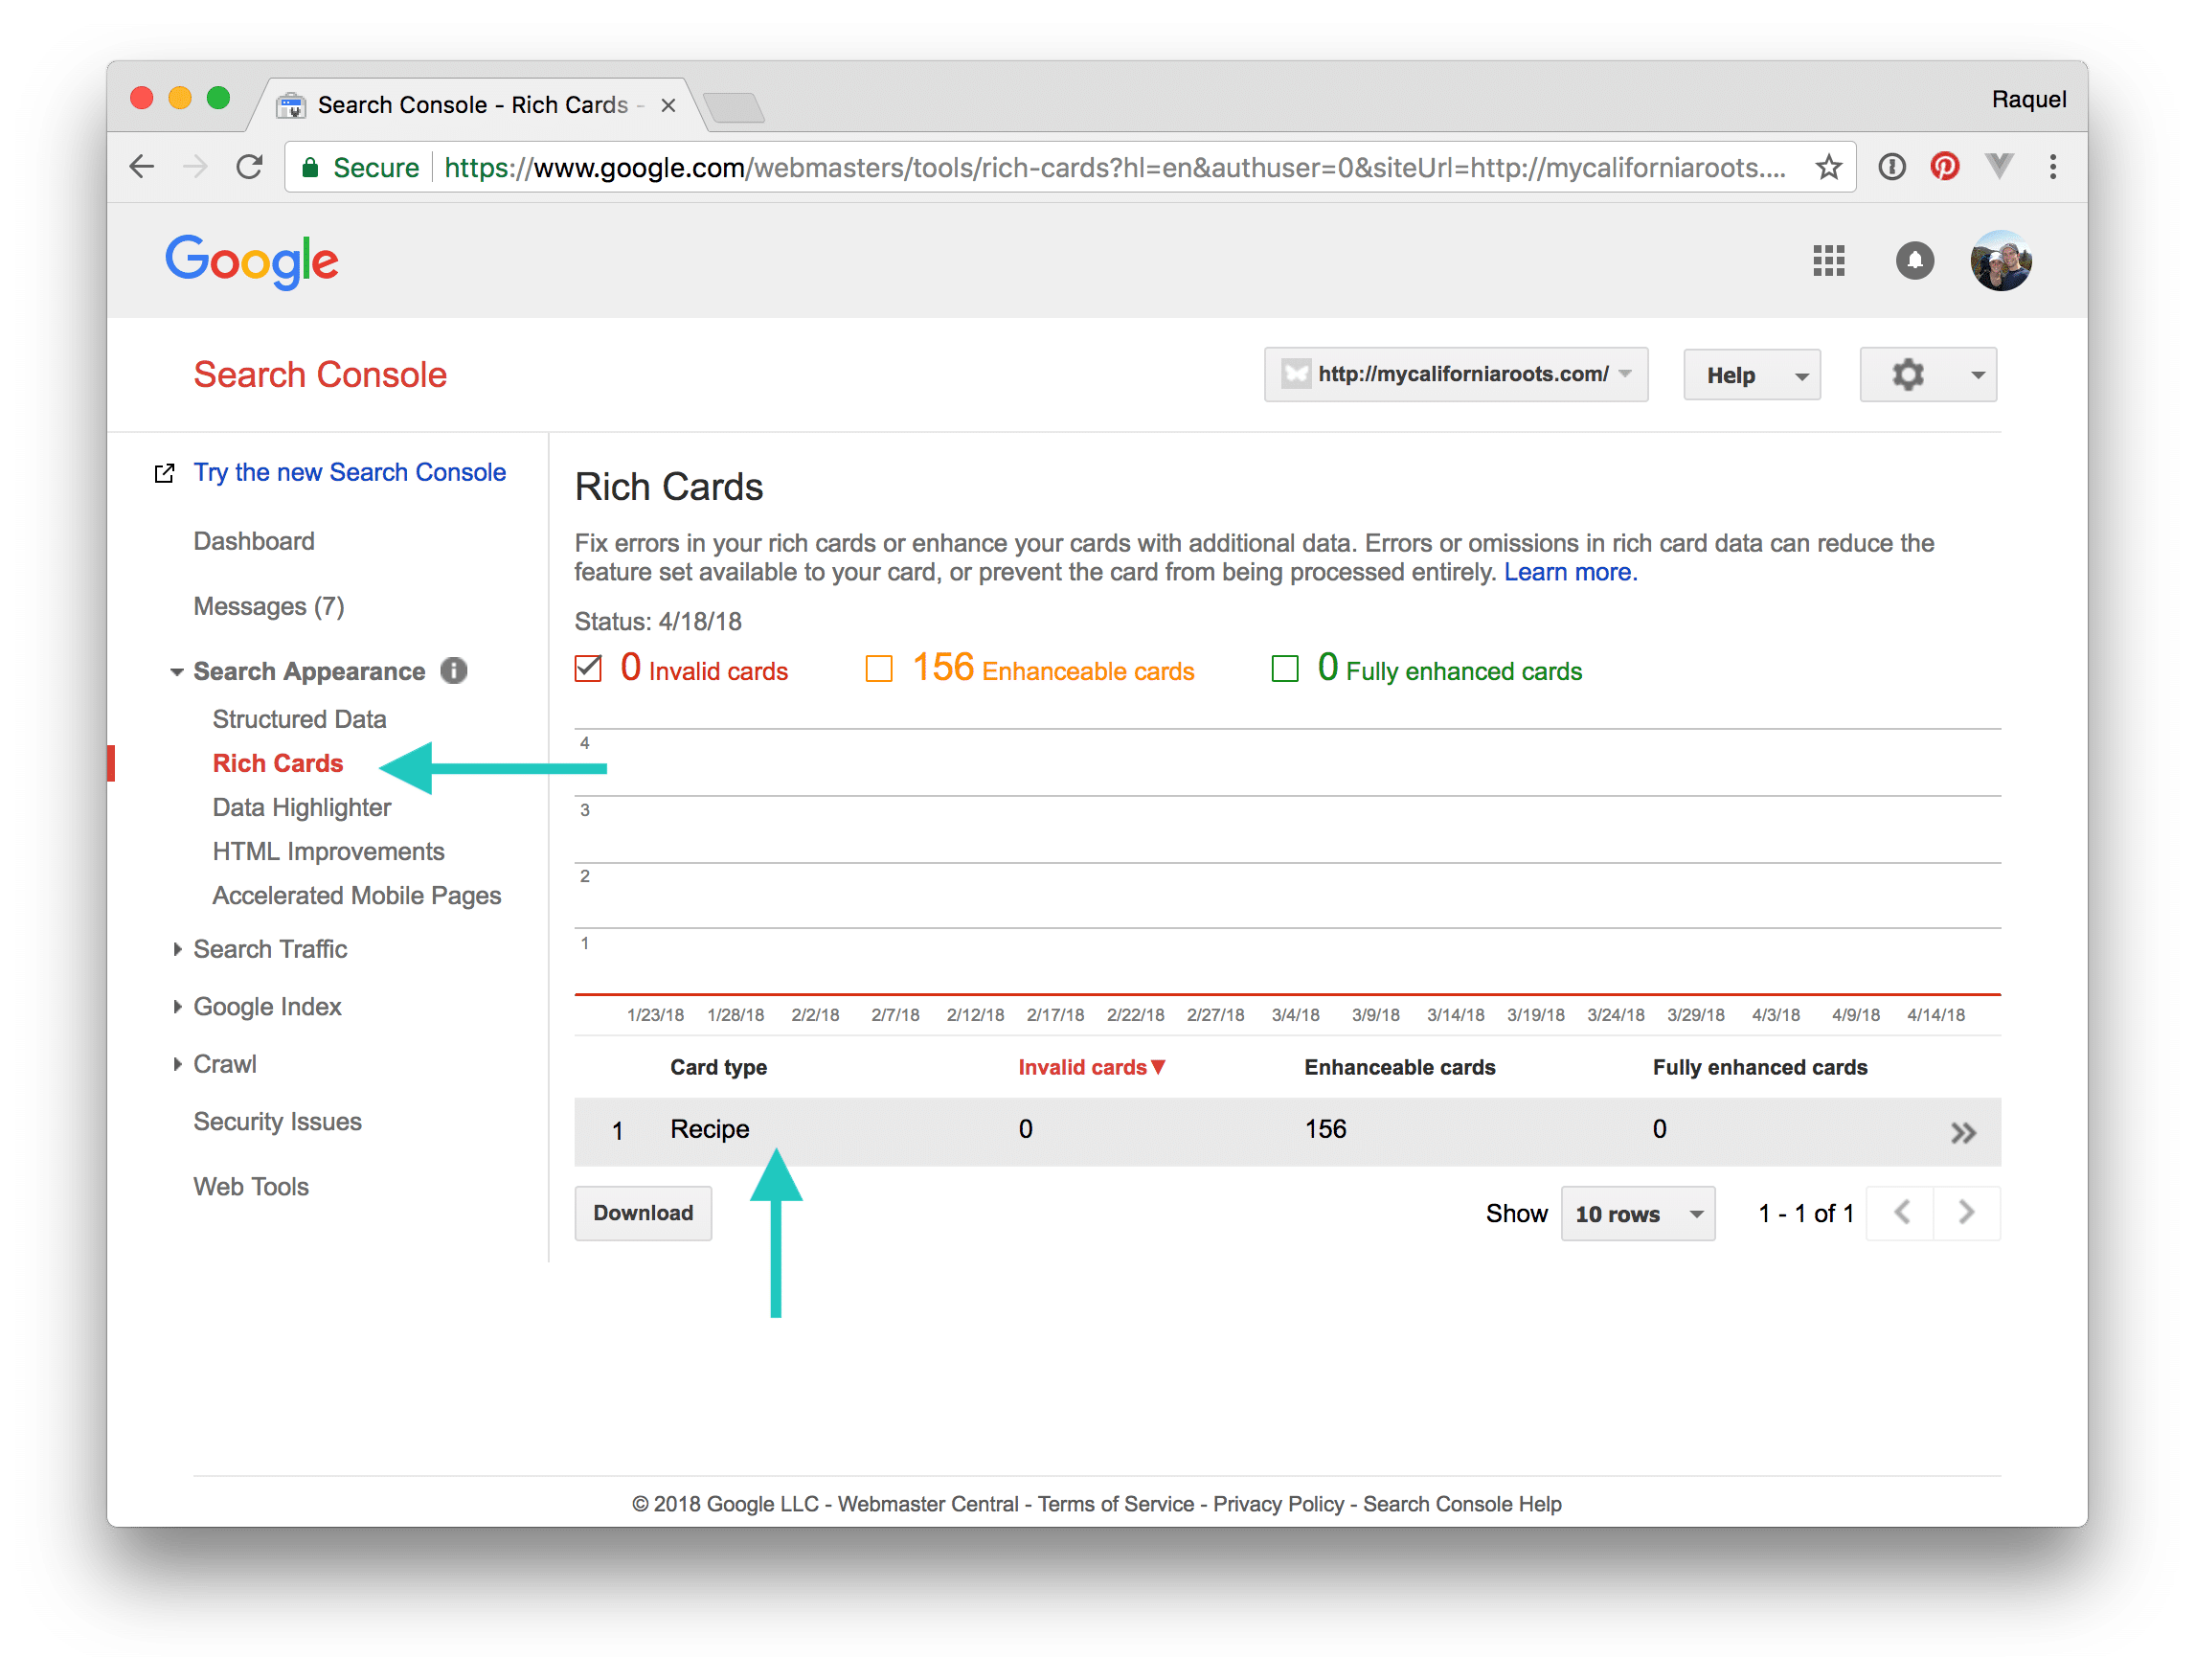Click the Download button

point(643,1213)
